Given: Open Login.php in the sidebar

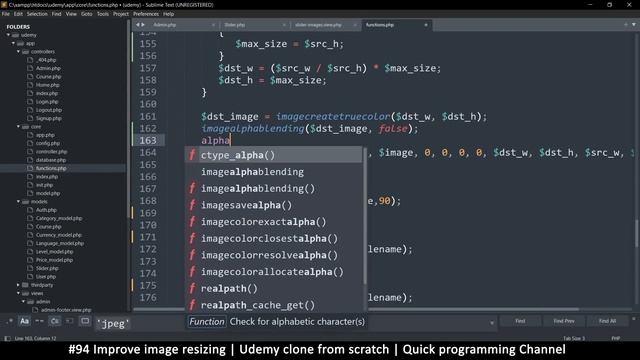Looking at the screenshot, I should (x=47, y=102).
